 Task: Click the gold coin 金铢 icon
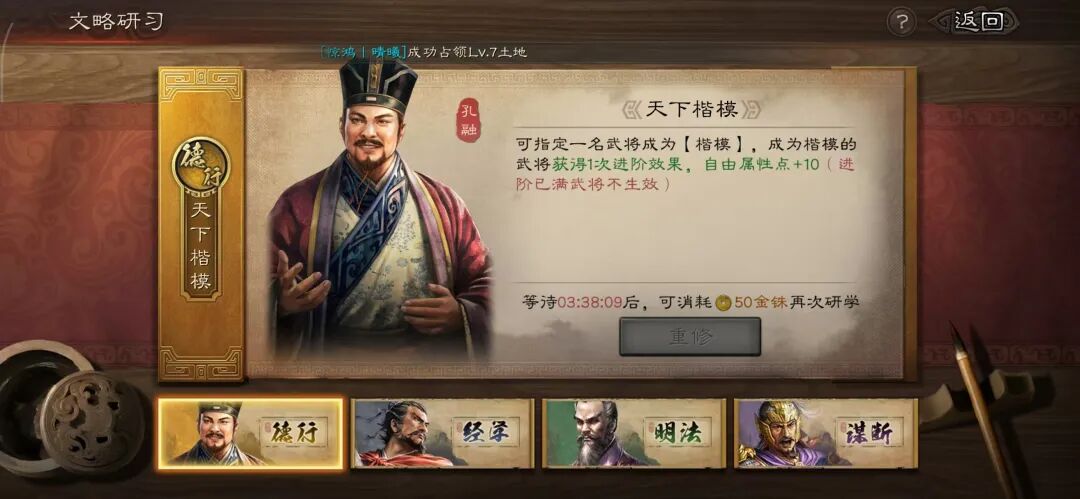pos(723,302)
